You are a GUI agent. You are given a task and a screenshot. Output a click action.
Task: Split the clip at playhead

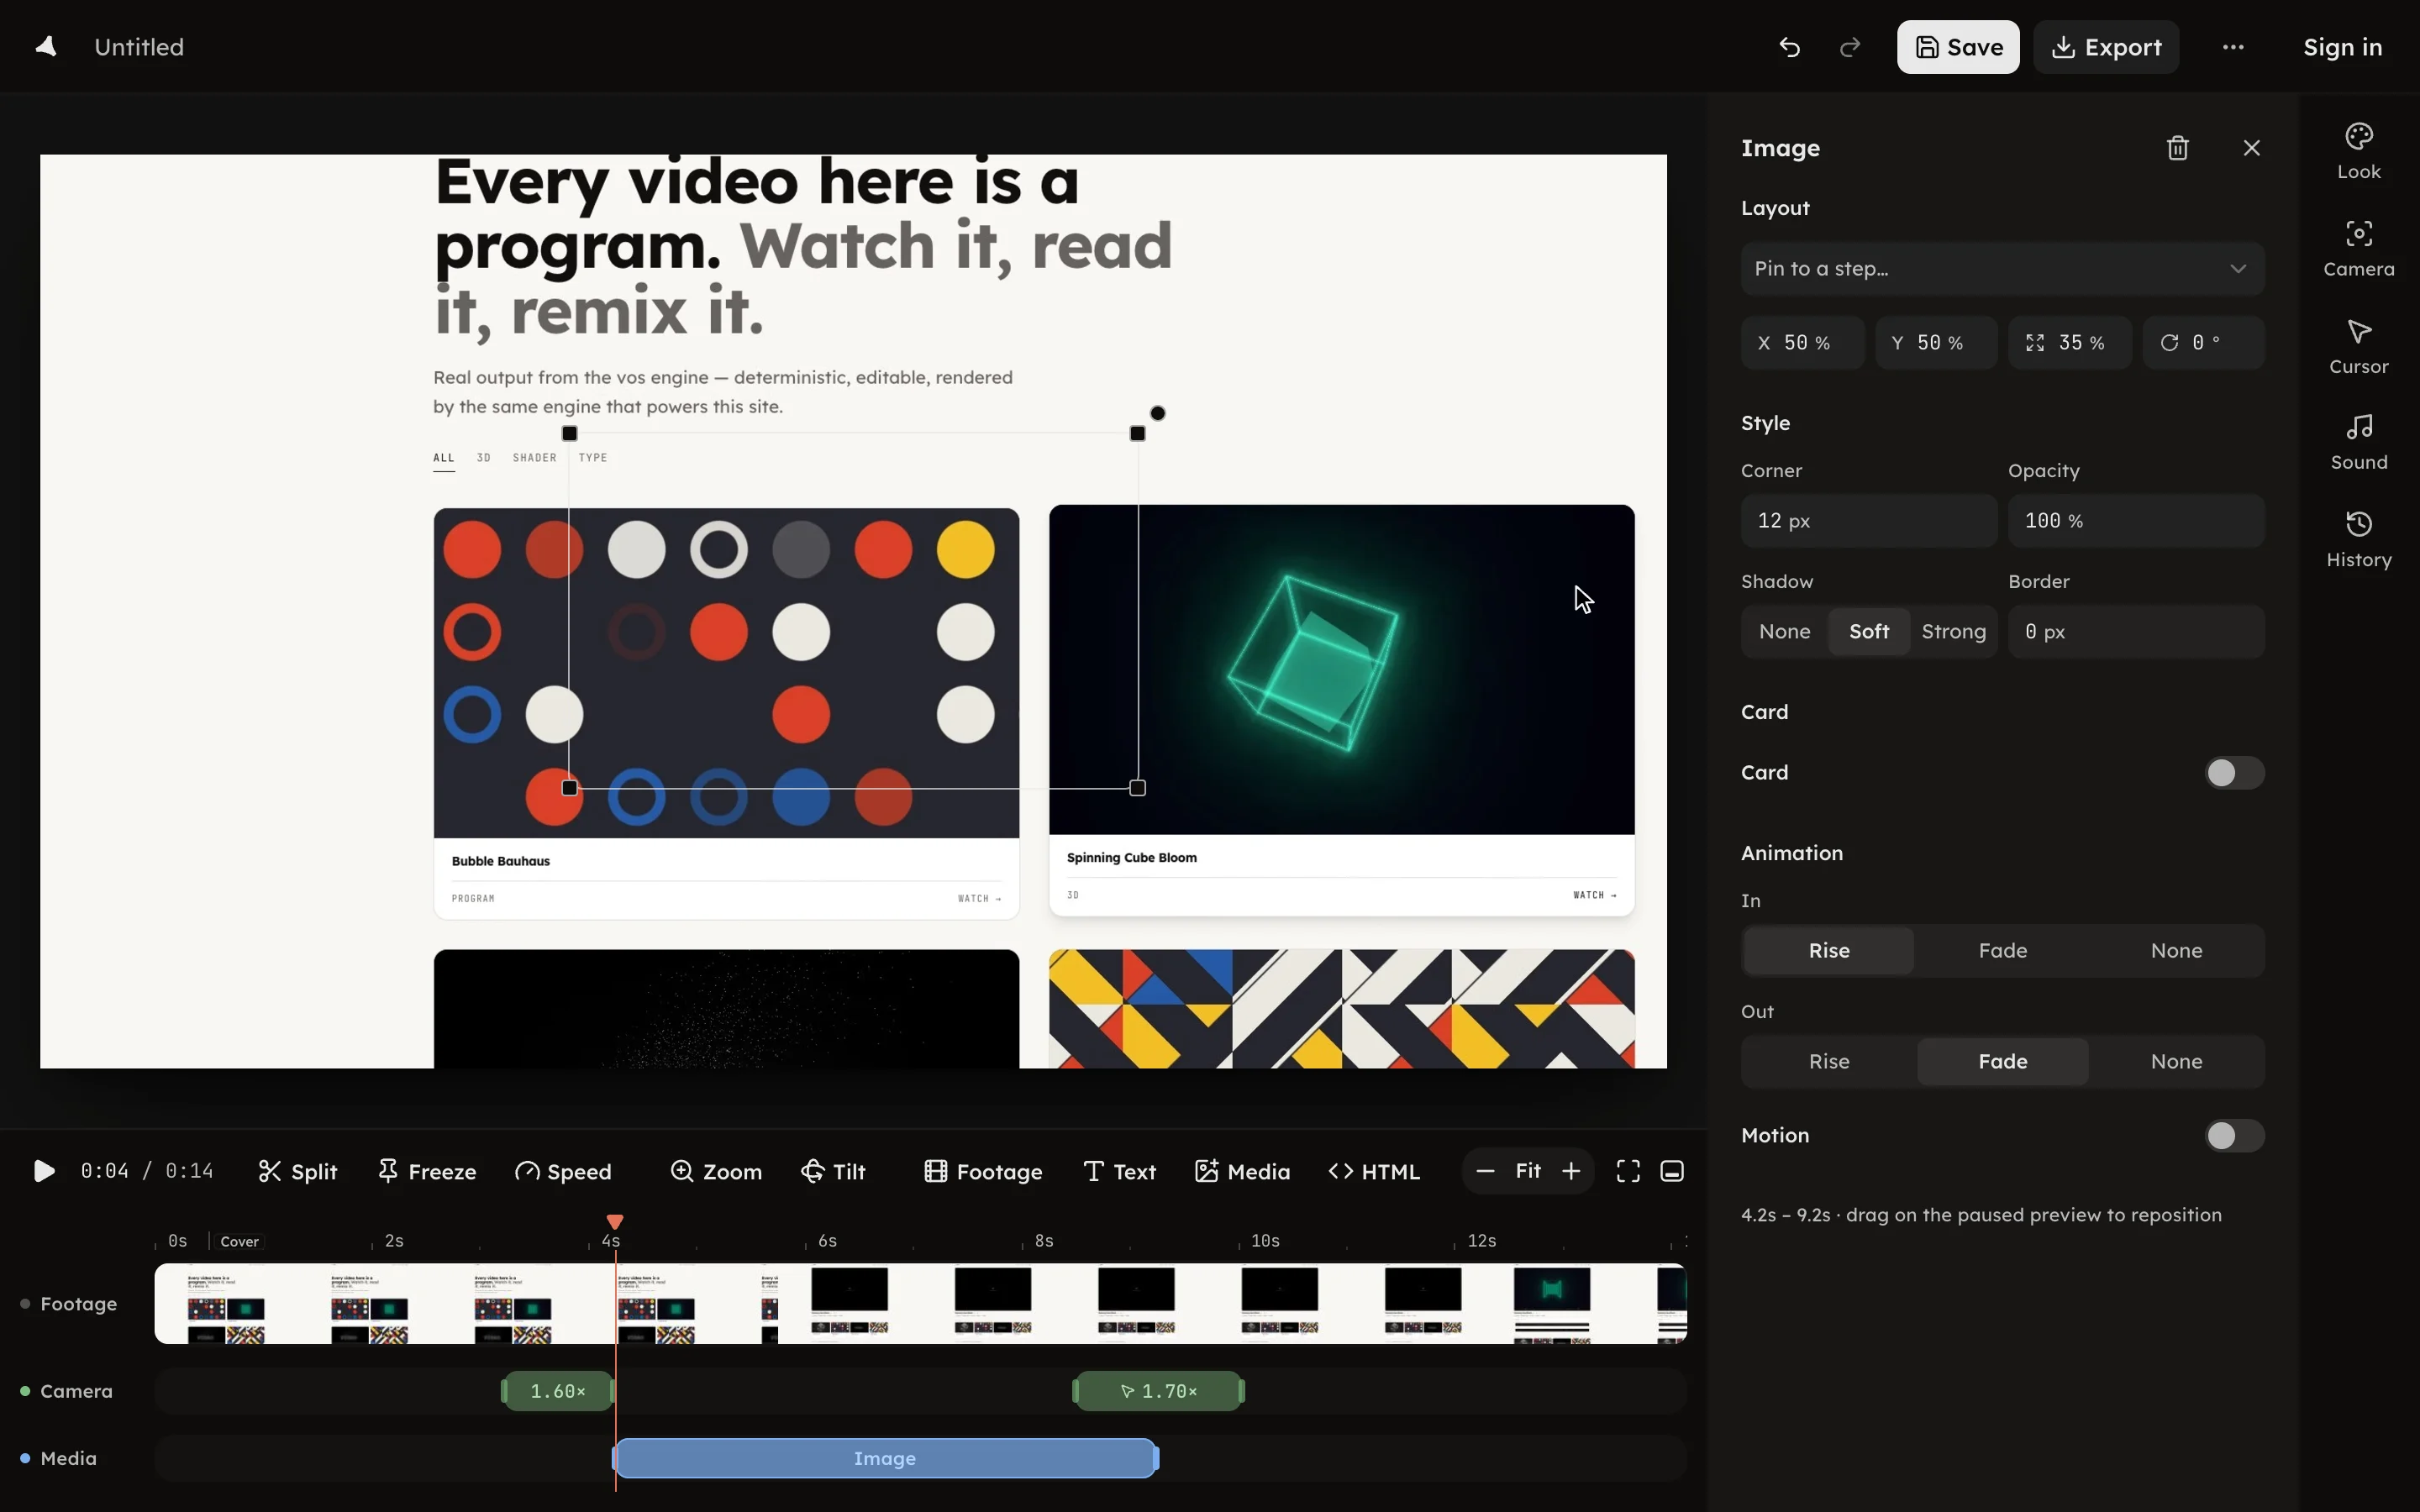(298, 1171)
